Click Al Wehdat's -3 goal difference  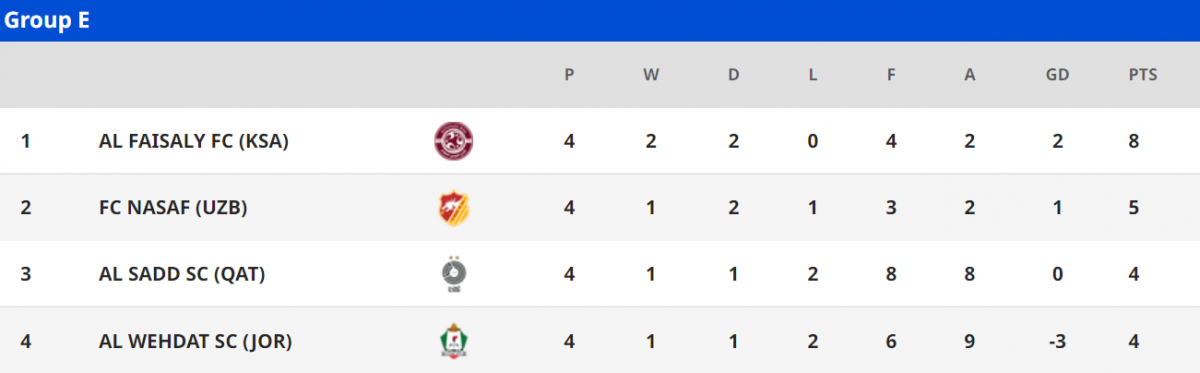coord(1056,341)
